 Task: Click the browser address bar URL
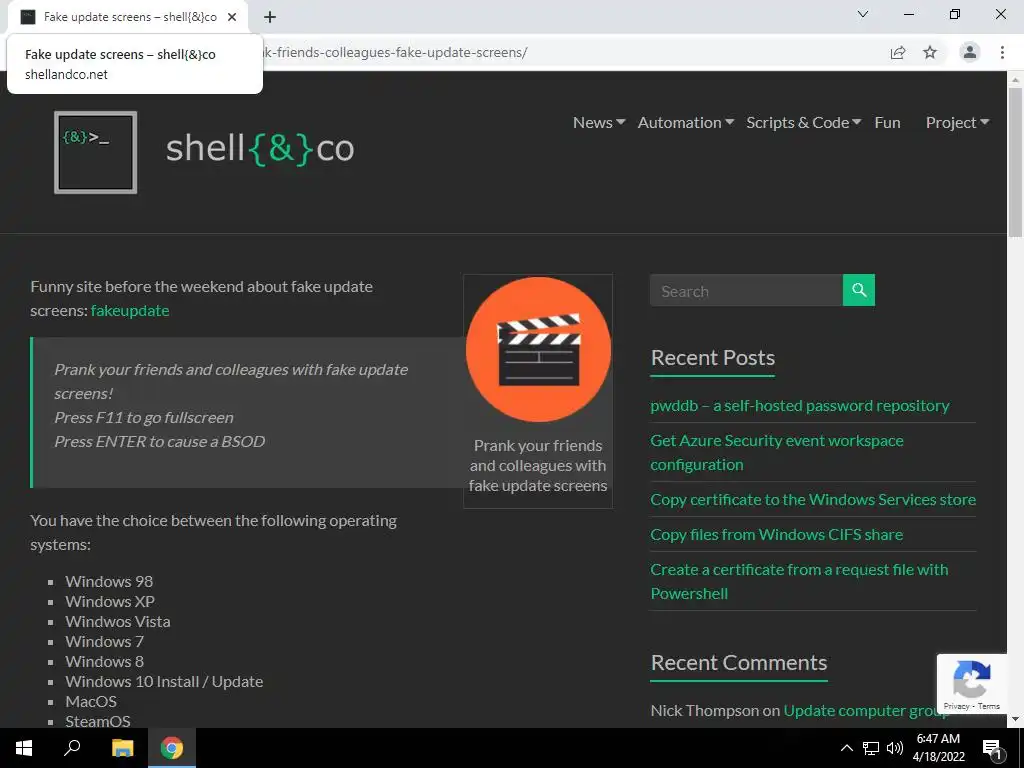395,52
